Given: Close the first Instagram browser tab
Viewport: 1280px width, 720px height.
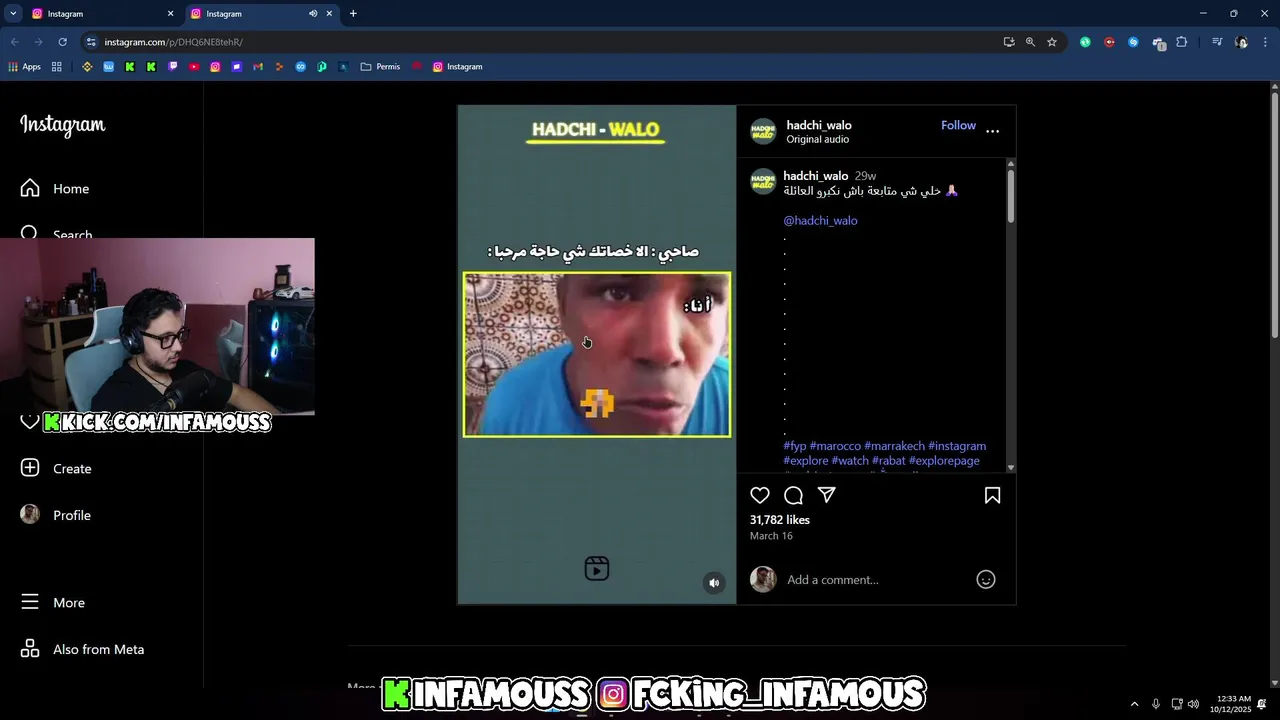Looking at the screenshot, I should pyautogui.click(x=170, y=14).
